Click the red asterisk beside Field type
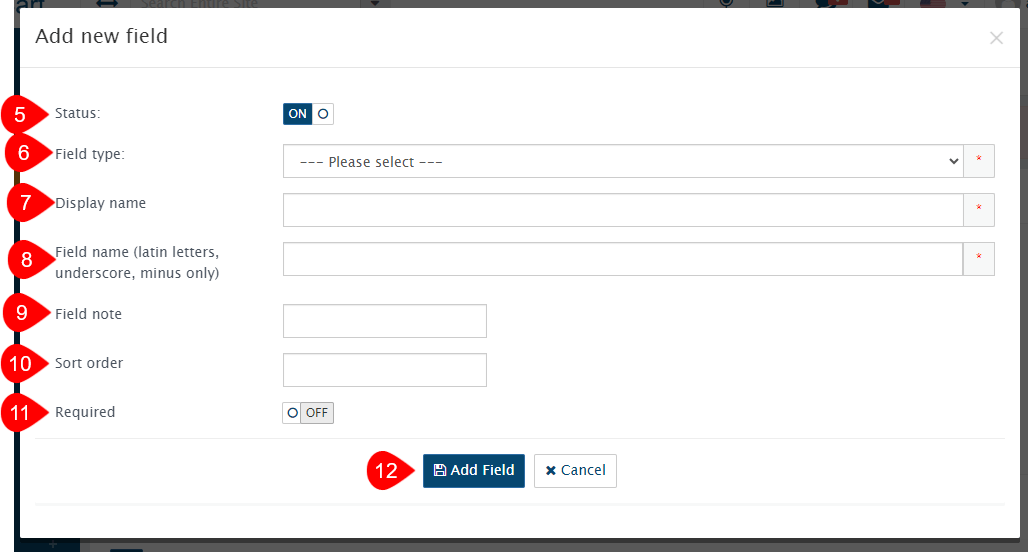Viewport: 1028px width, 552px height. click(x=979, y=161)
